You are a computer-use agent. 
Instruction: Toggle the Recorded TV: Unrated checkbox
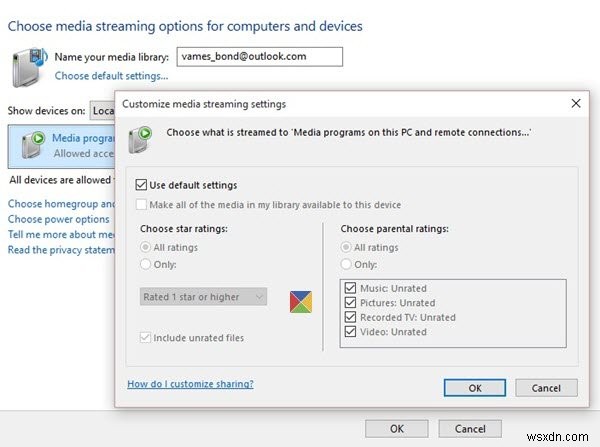pyautogui.click(x=349, y=317)
